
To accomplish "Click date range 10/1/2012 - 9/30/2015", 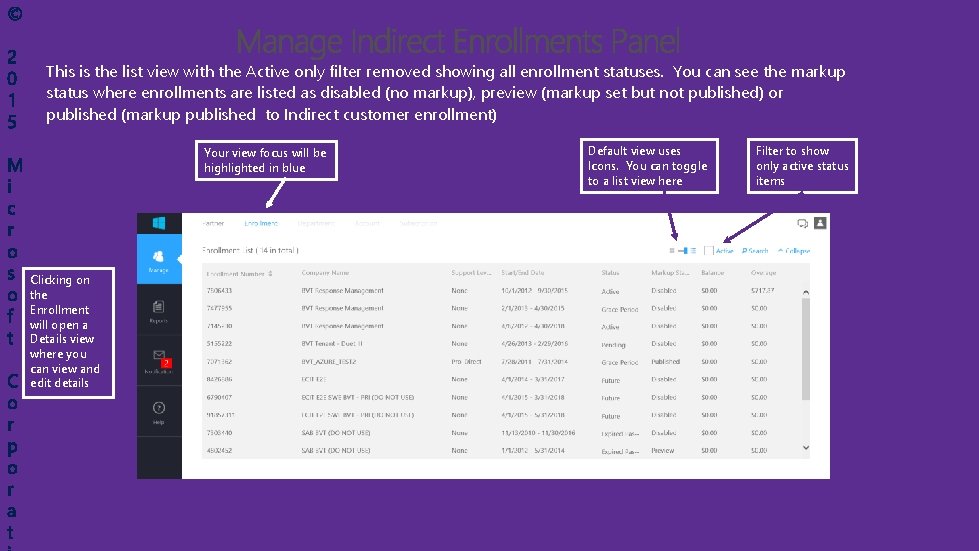I will tap(534, 291).
